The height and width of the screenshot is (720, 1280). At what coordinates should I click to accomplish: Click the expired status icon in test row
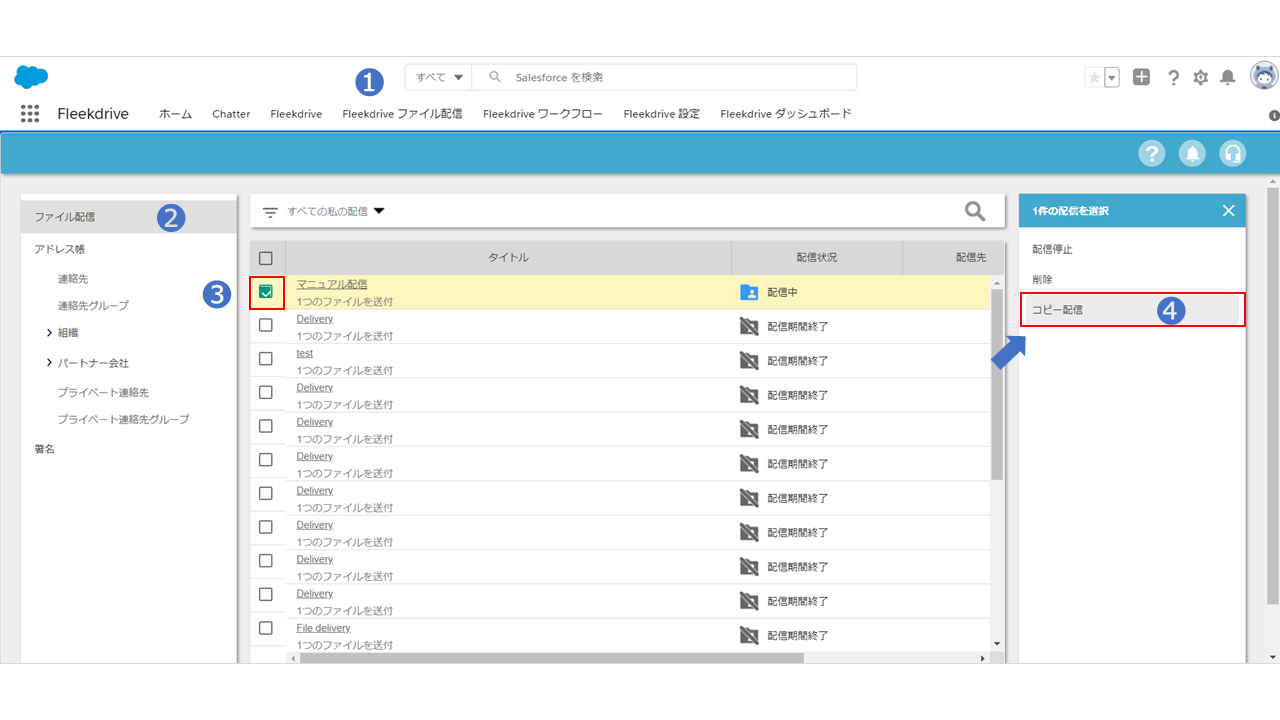pyautogui.click(x=749, y=361)
